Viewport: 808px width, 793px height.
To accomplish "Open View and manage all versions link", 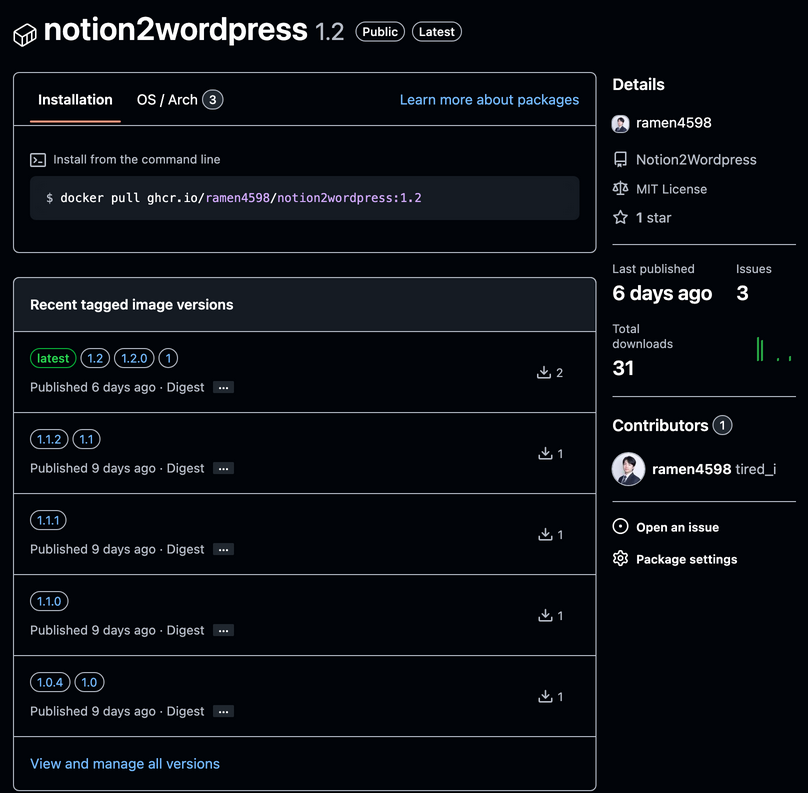I will click(125, 764).
